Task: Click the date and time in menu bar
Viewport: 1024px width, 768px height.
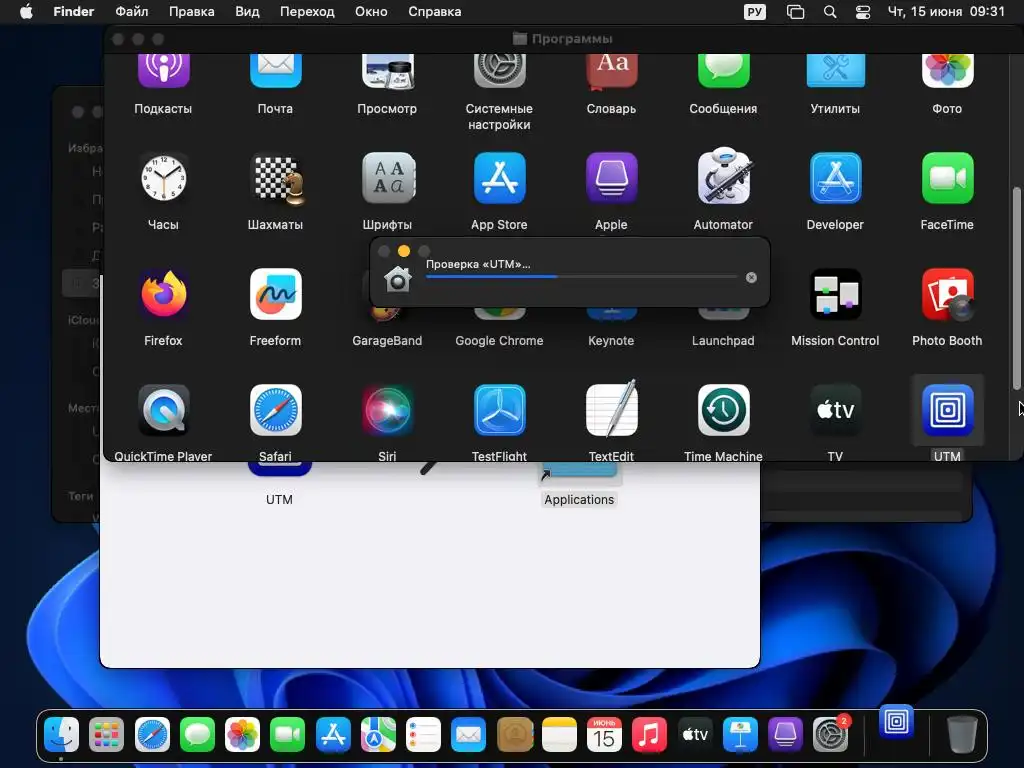Action: point(946,12)
